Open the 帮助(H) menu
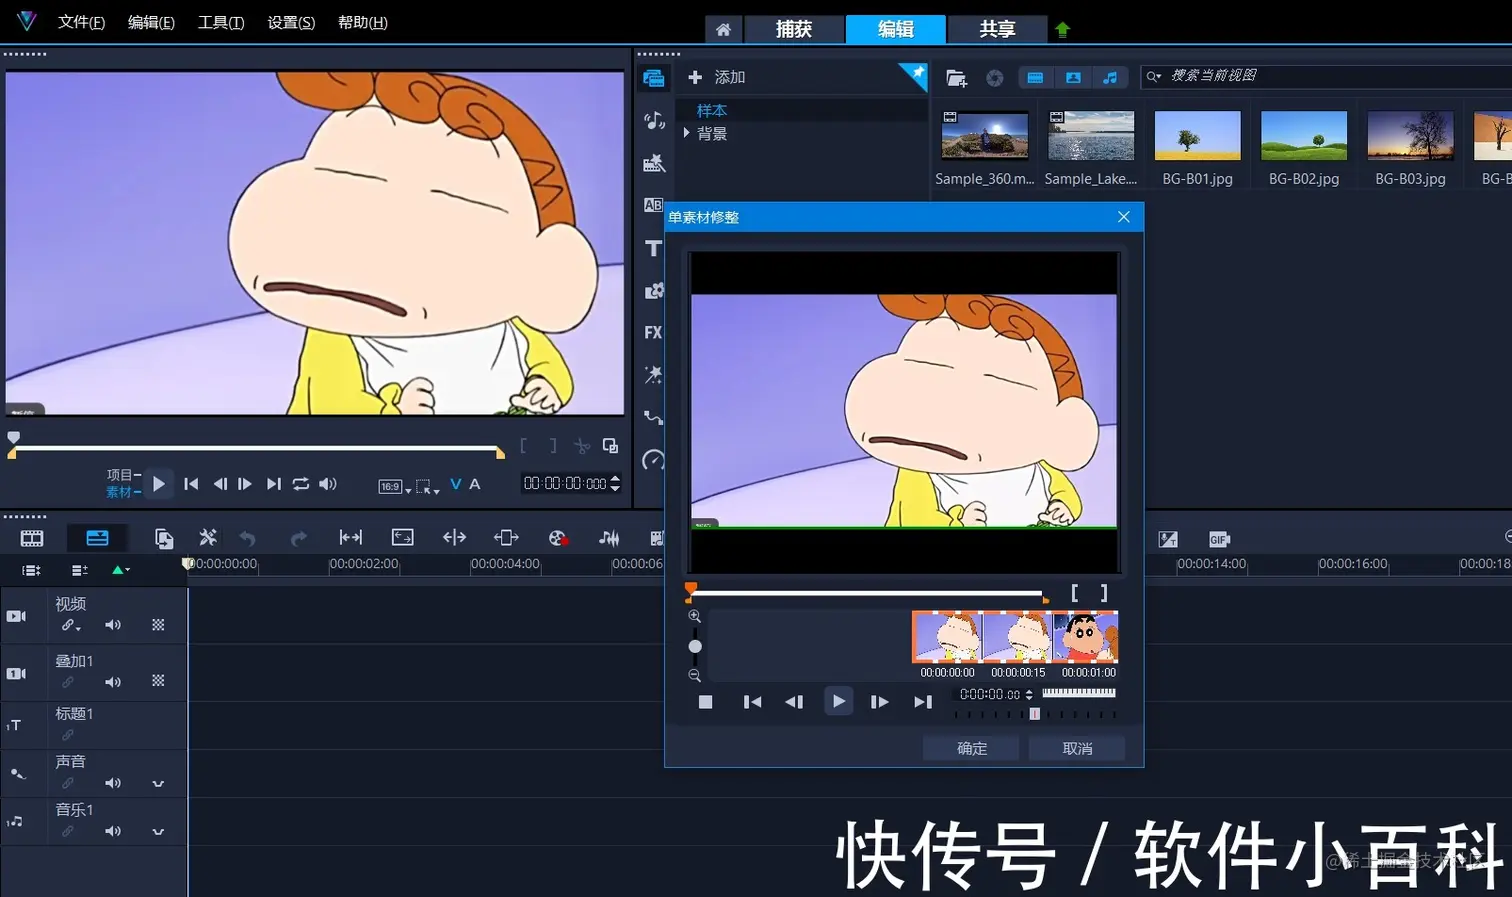The height and width of the screenshot is (897, 1512). (x=362, y=22)
